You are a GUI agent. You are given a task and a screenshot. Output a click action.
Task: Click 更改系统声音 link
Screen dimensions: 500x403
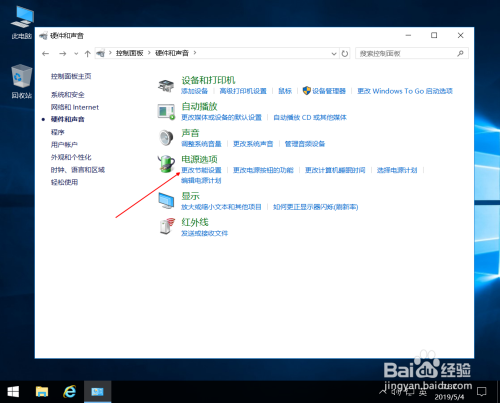coord(253,144)
